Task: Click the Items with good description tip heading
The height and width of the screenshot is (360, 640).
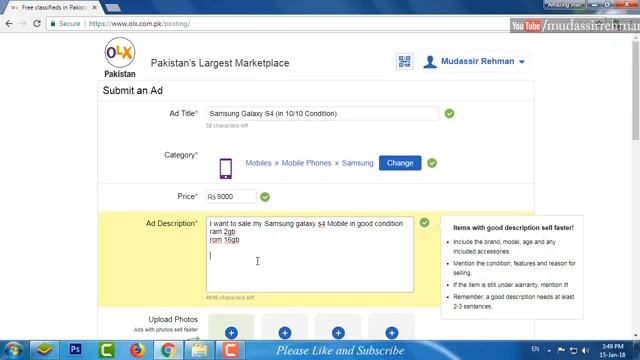Action: [x=513, y=228]
